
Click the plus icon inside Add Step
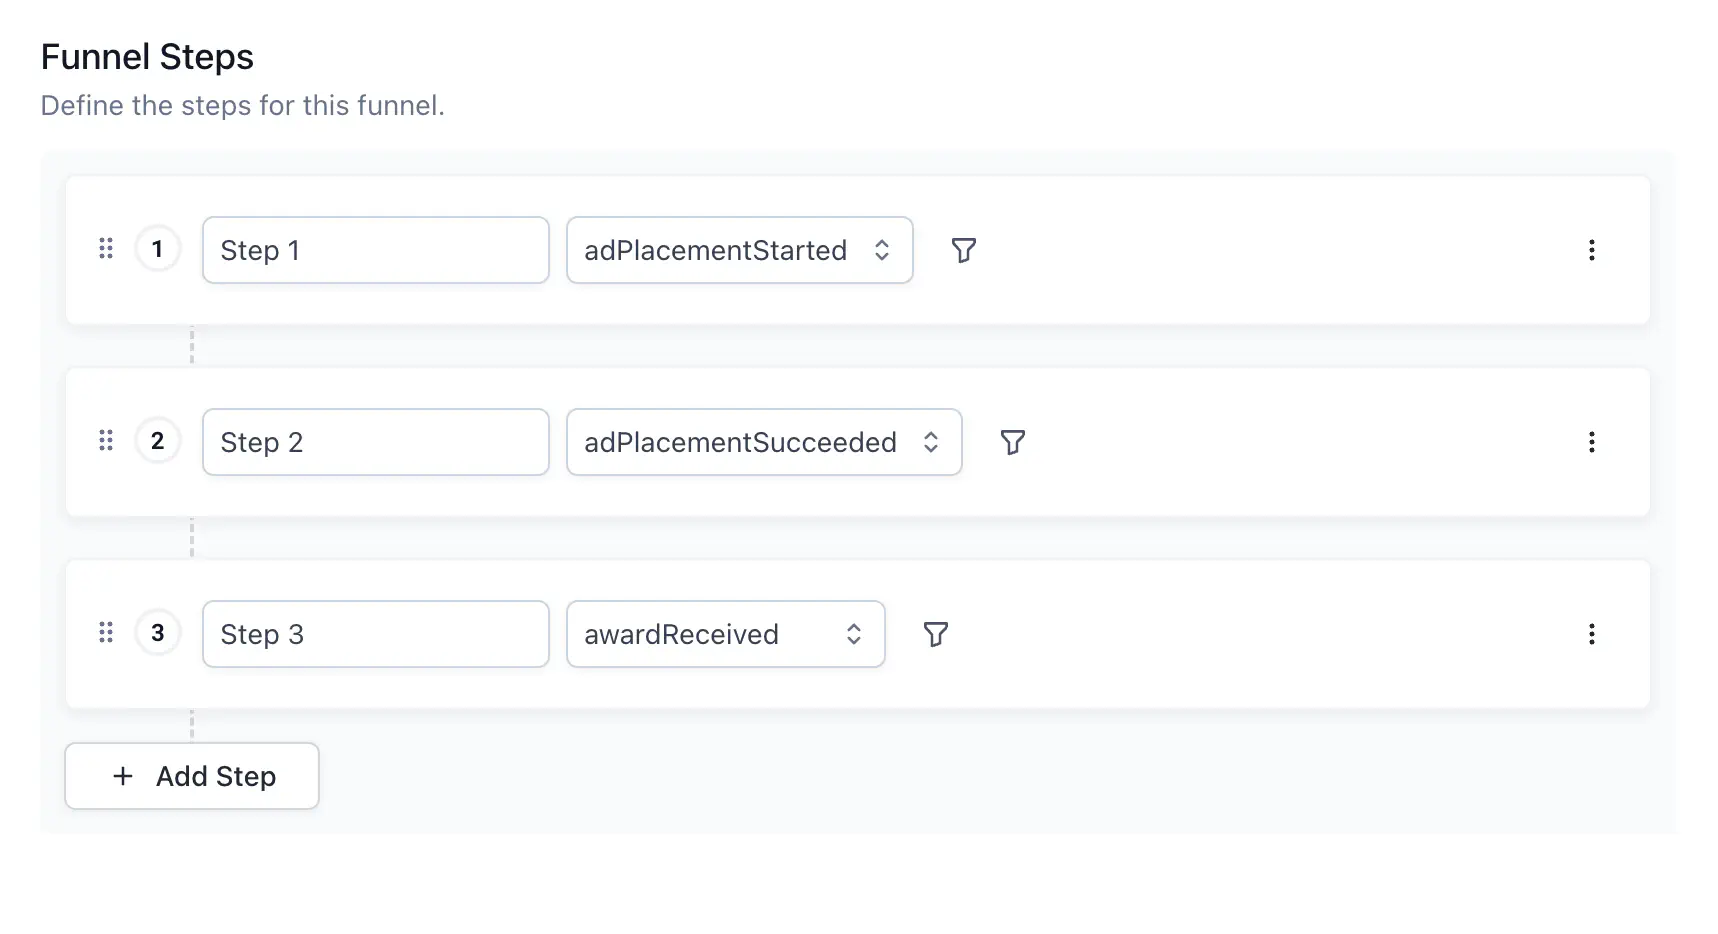(x=122, y=776)
